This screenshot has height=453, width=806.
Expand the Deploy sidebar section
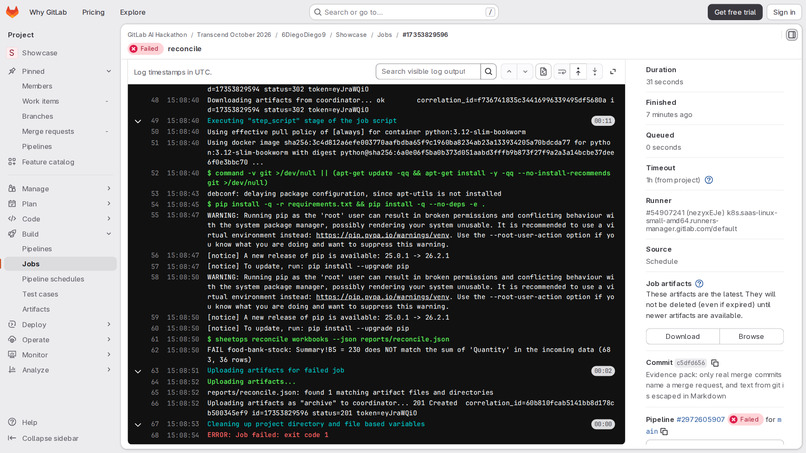59,324
